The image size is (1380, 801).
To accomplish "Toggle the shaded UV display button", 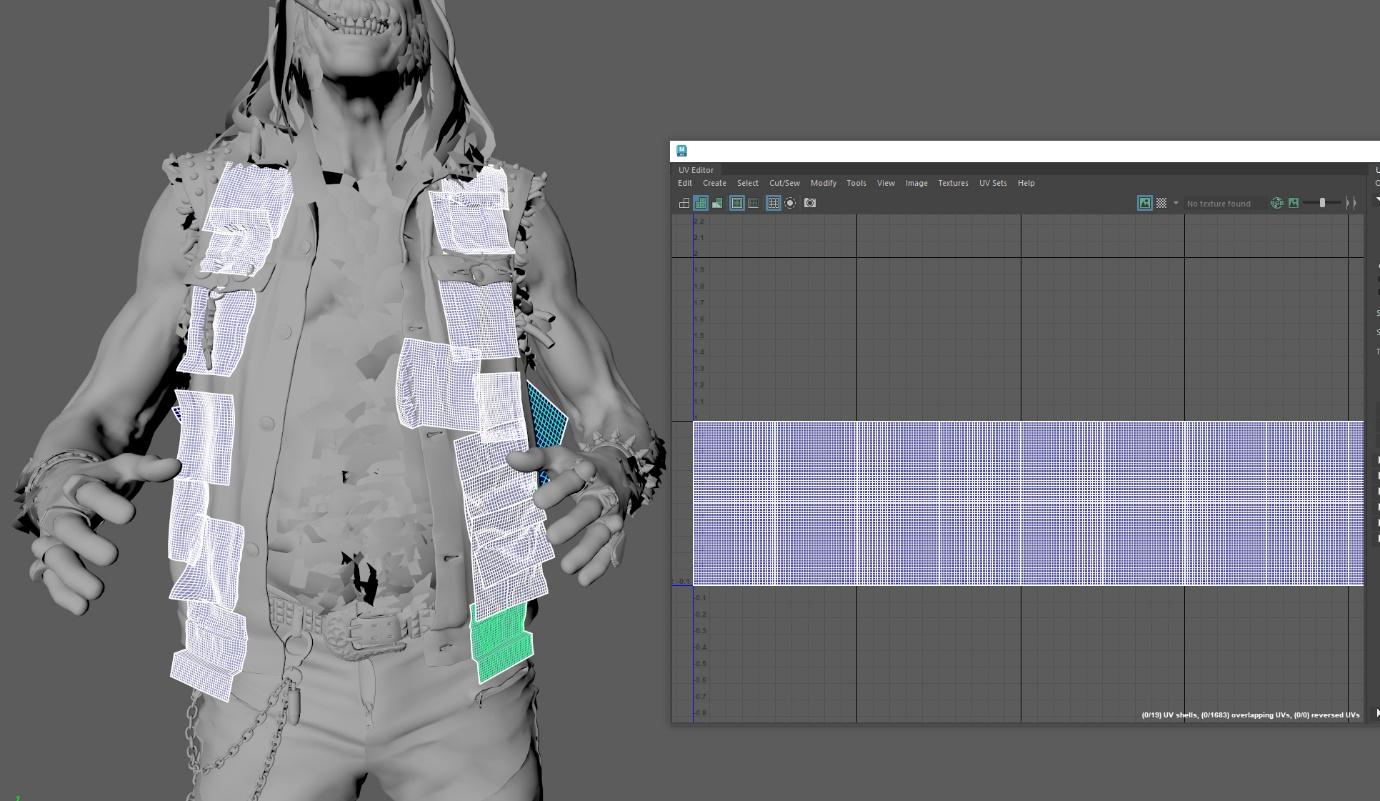I will click(701, 203).
